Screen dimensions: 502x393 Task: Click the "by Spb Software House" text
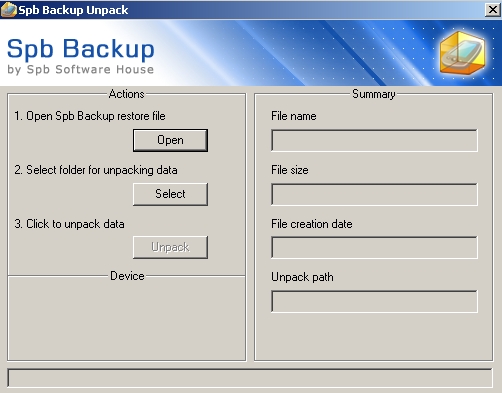click(x=81, y=69)
